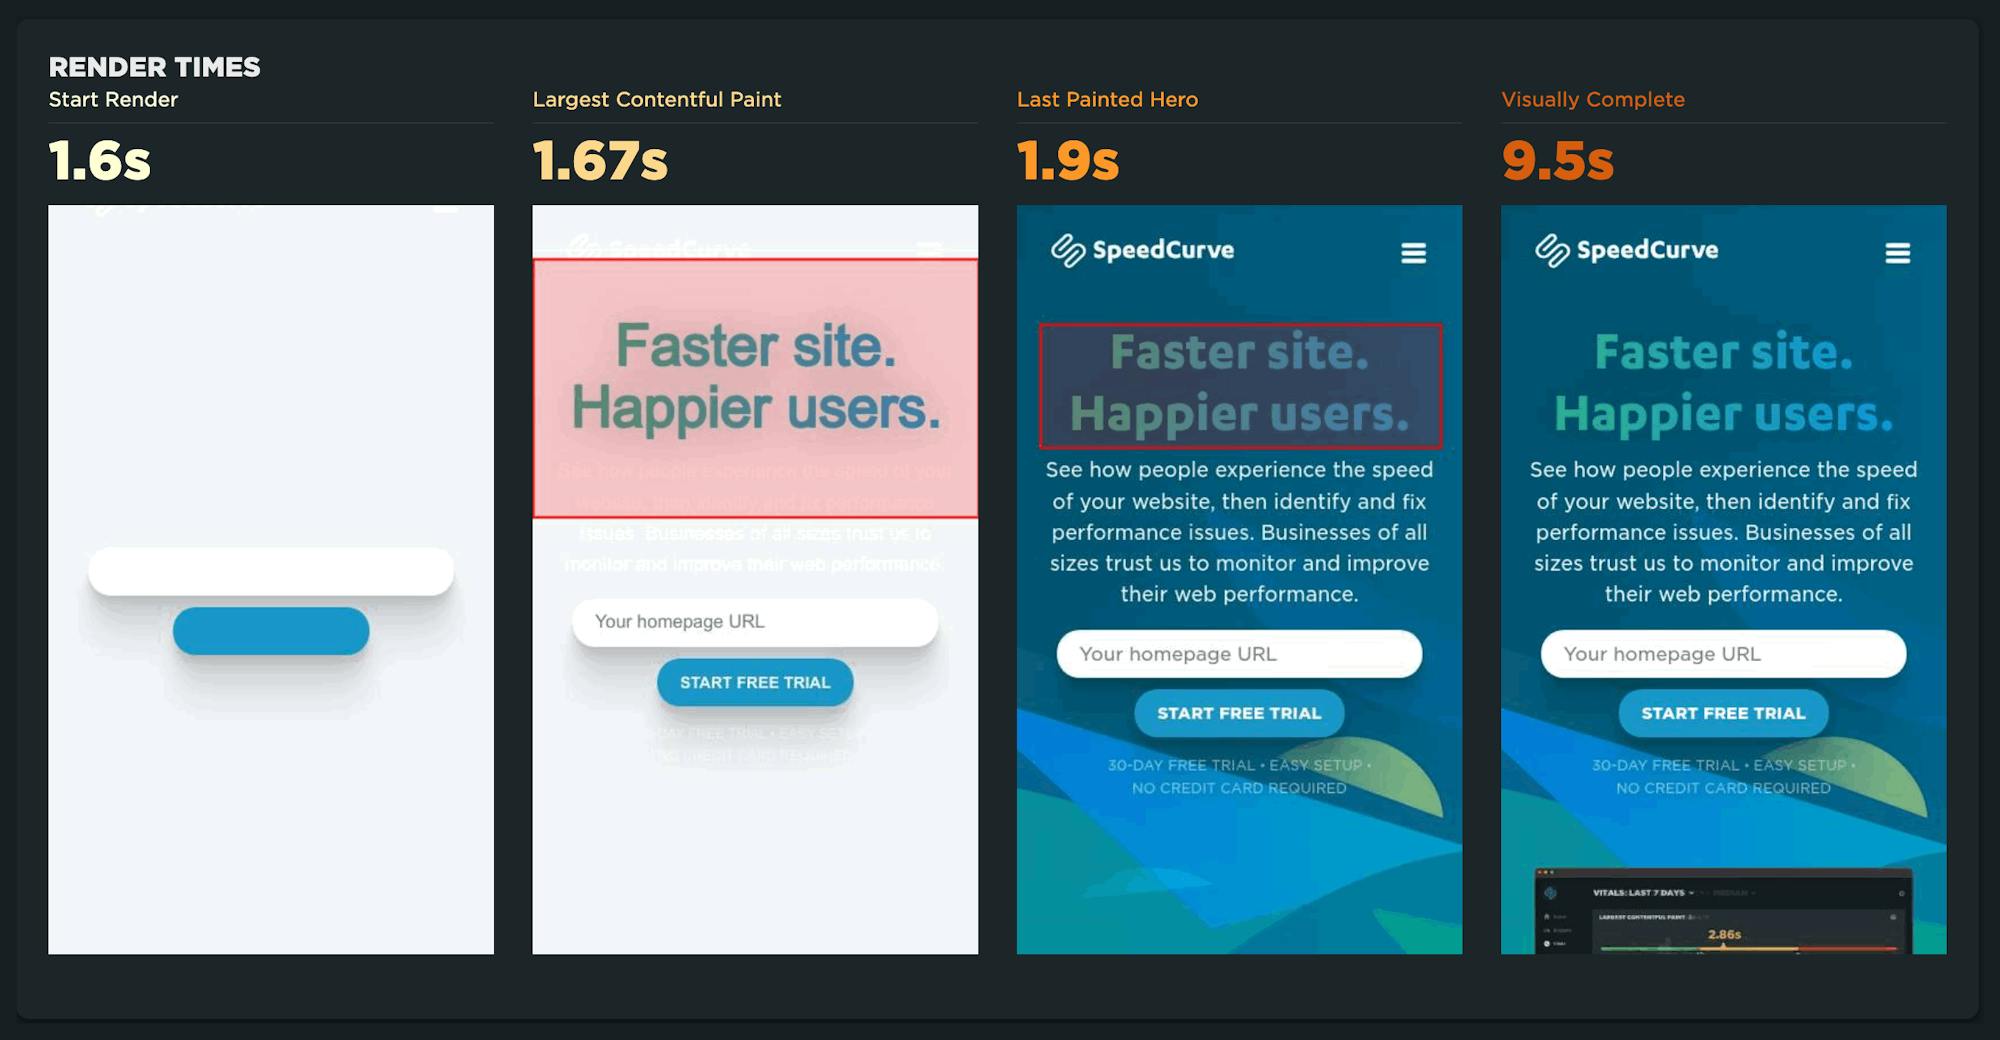This screenshot has width=2000, height=1040.
Task: Click the Start Render label
Action: pos(113,100)
